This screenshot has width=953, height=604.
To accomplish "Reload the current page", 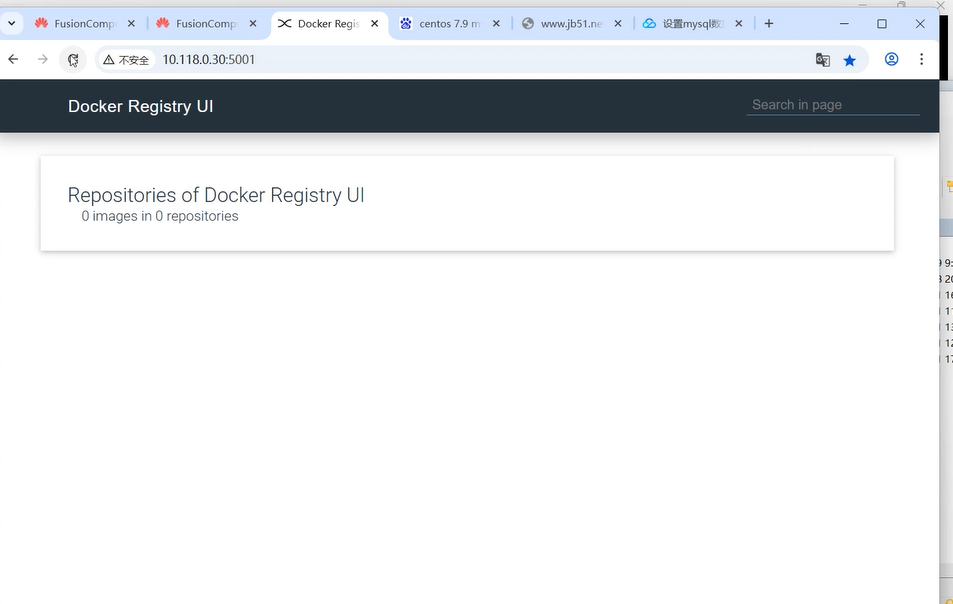I will 73,60.
